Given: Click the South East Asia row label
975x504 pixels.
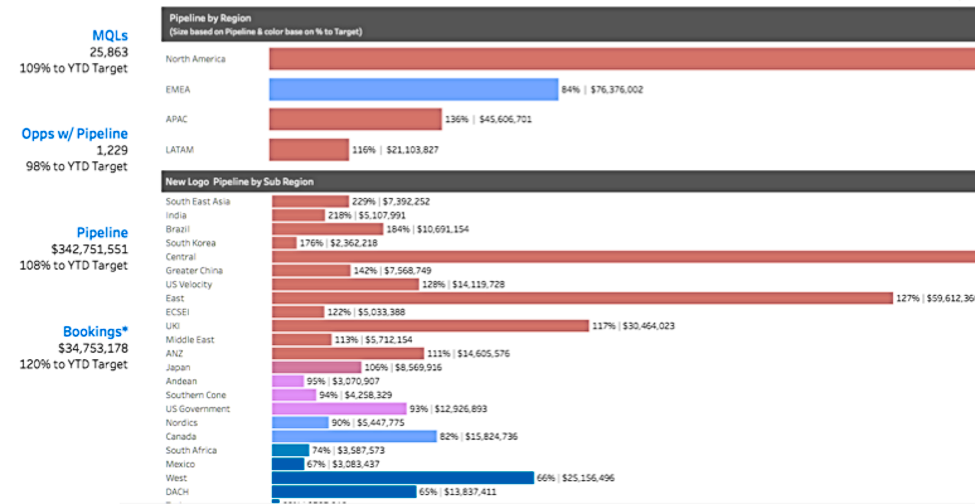Looking at the screenshot, I should click(x=198, y=201).
